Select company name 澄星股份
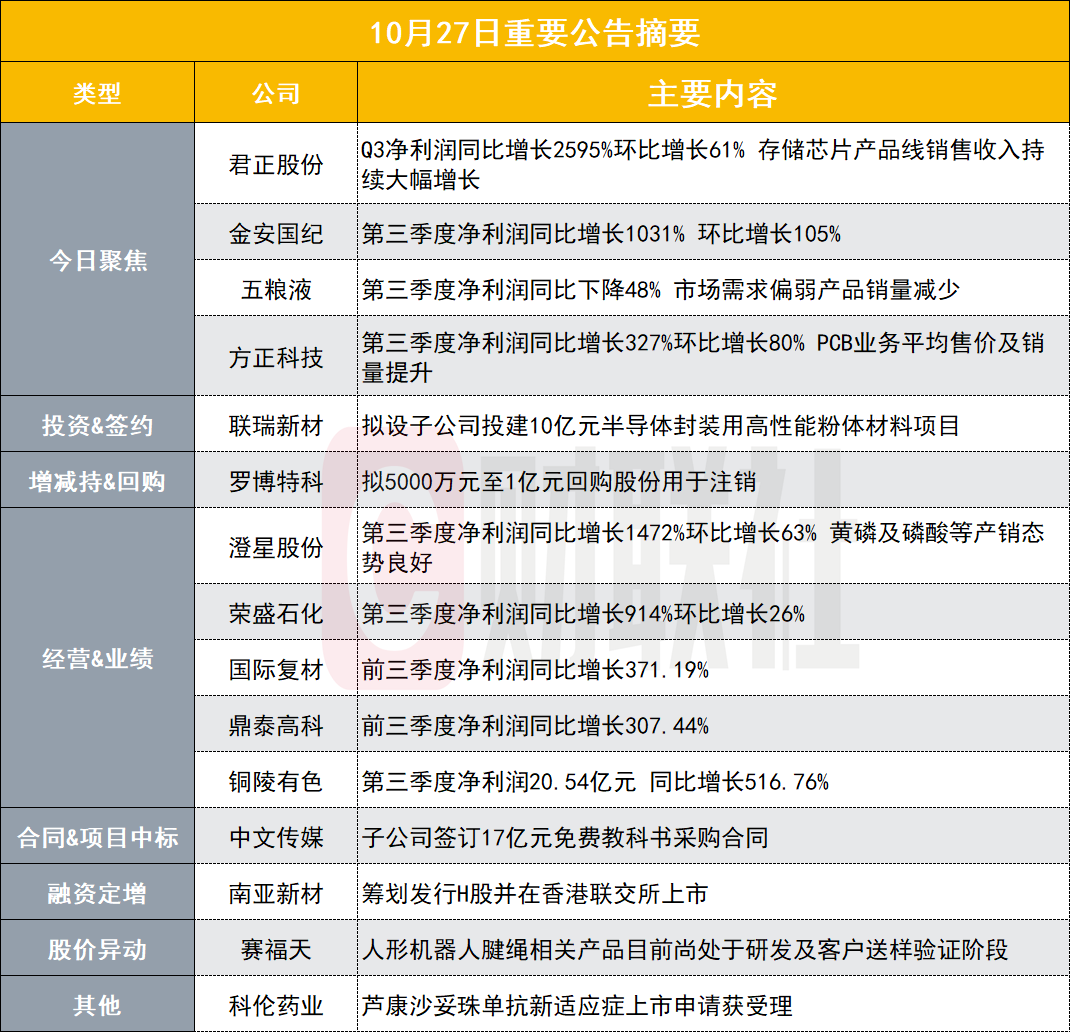The height and width of the screenshot is (1032, 1070). pyautogui.click(x=276, y=547)
